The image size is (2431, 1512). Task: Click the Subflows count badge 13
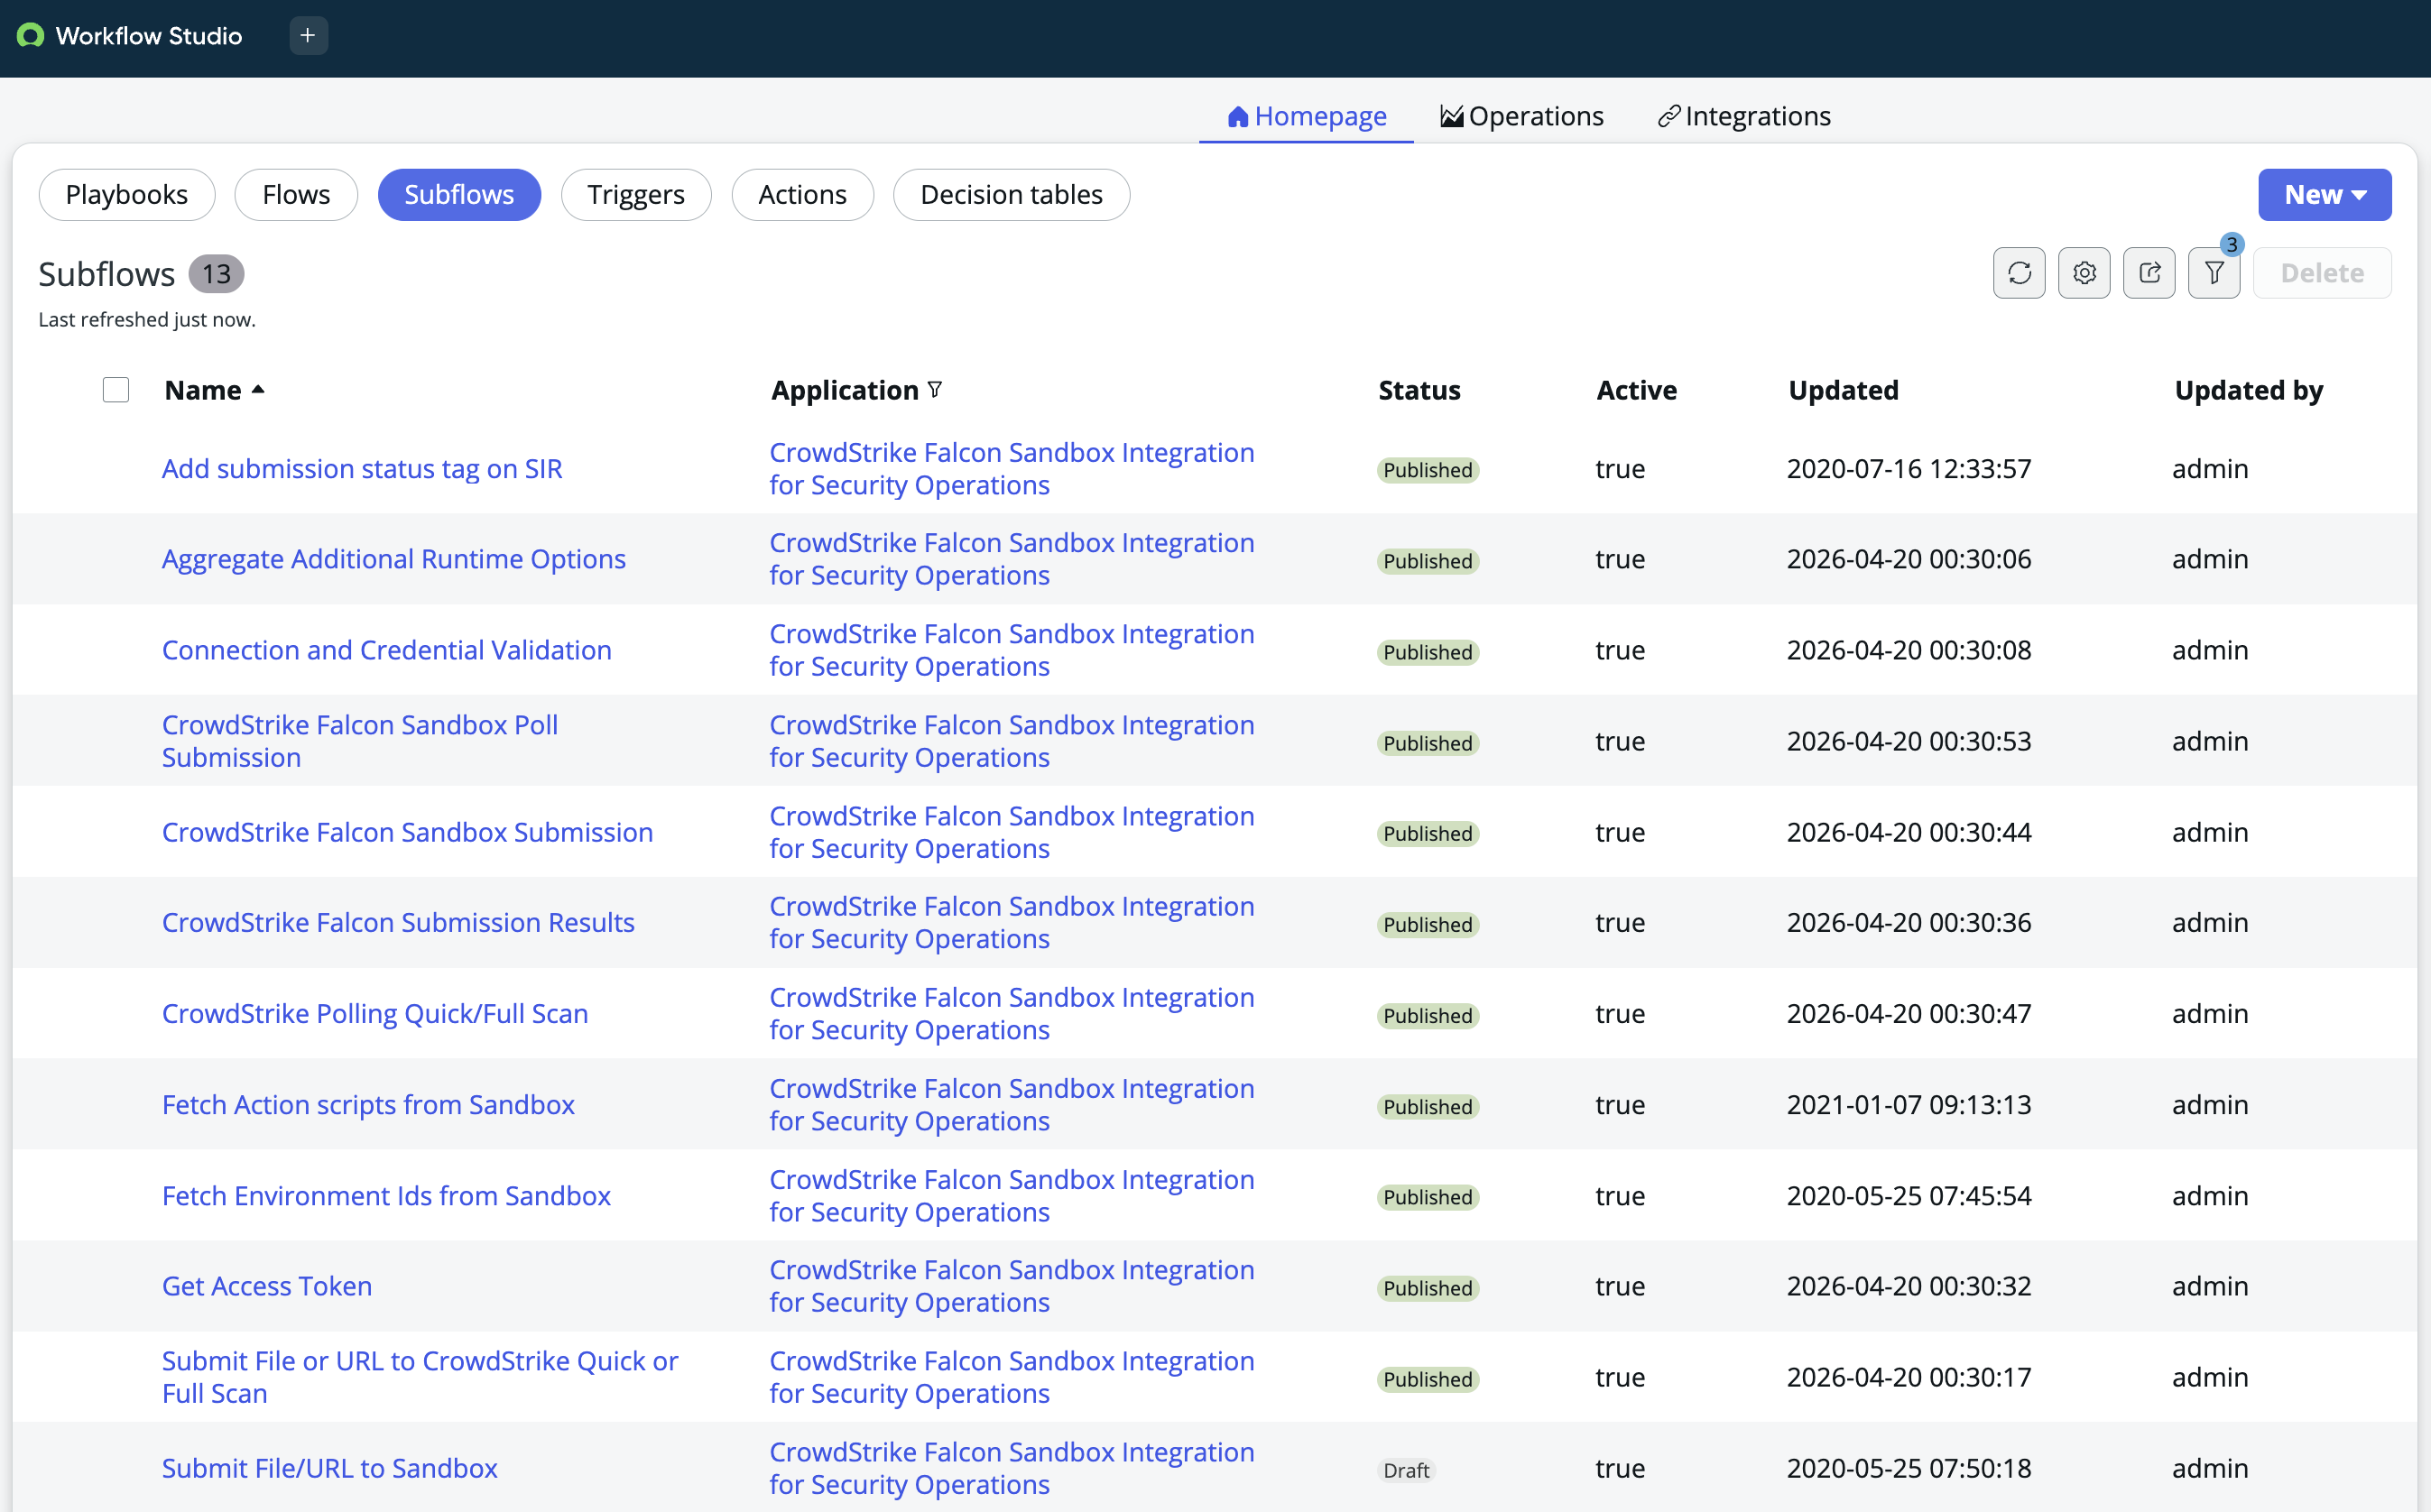coord(217,273)
